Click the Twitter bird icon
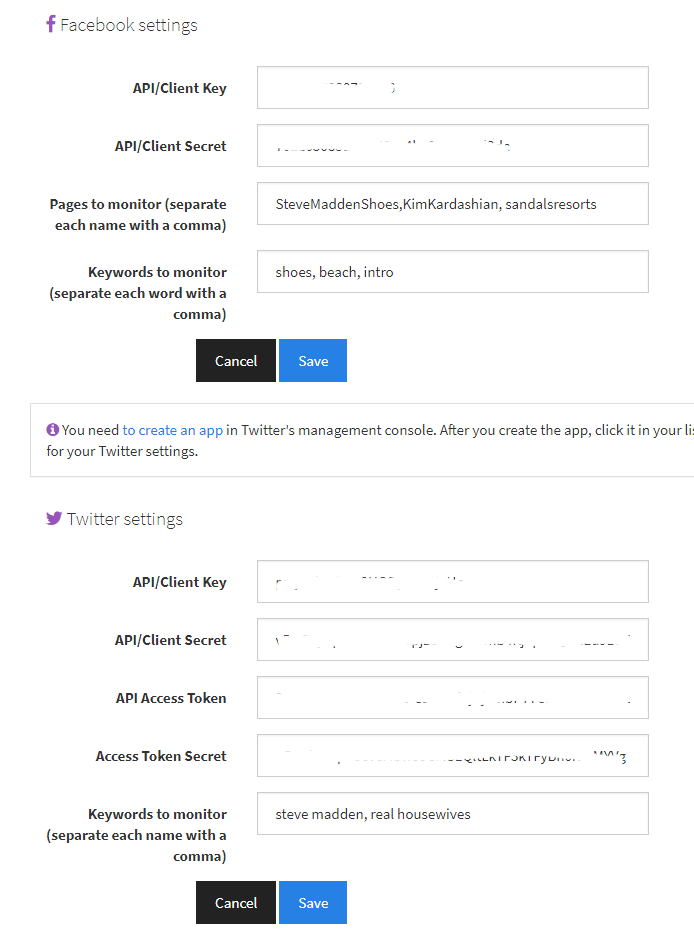This screenshot has height=948, width=694. [54, 518]
